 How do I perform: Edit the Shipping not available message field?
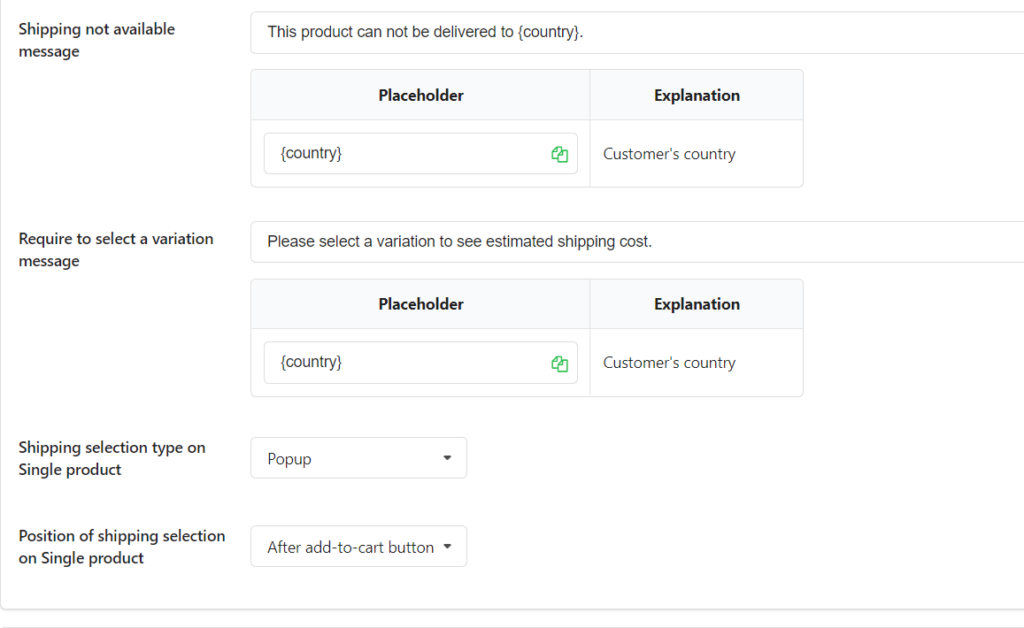[637, 32]
